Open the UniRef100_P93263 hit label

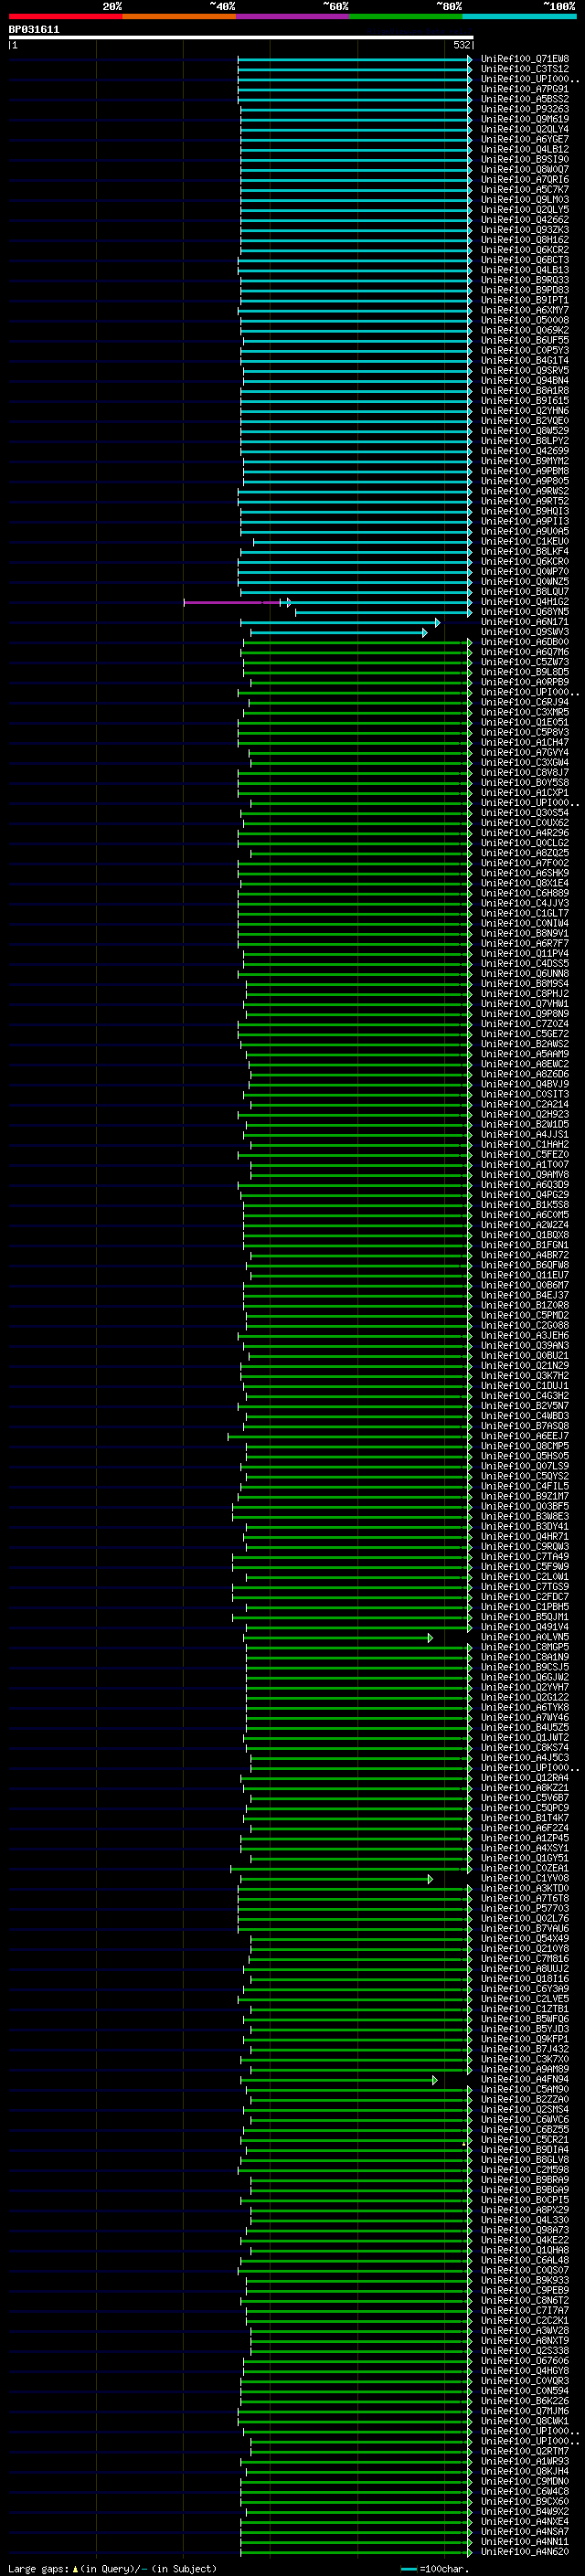[x=524, y=109]
